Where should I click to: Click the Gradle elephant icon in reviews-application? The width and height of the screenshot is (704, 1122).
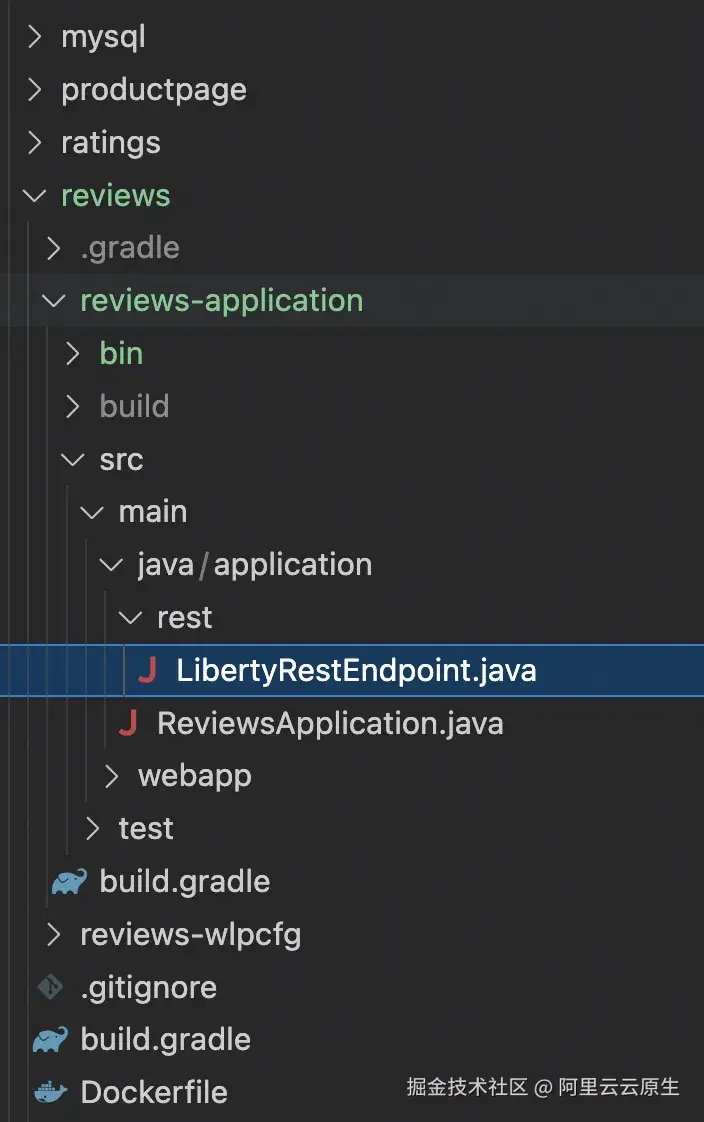(70, 881)
